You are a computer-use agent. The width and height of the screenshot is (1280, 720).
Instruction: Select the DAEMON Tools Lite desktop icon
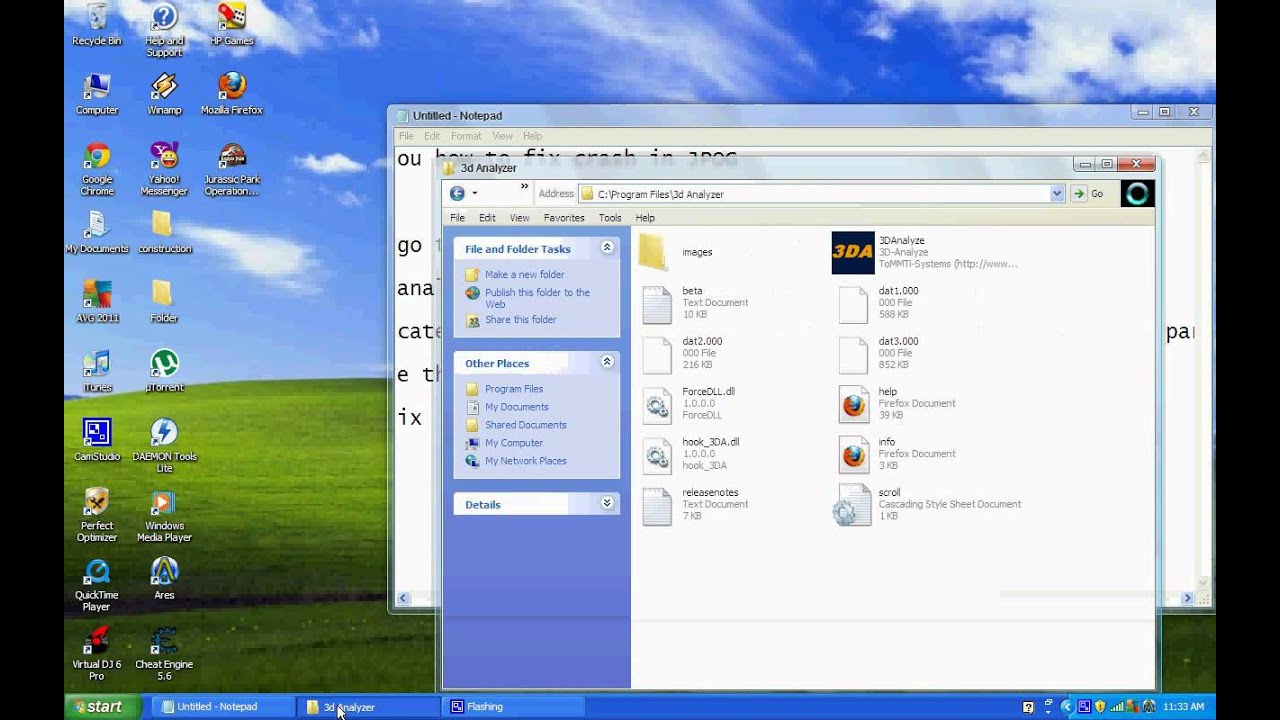click(x=164, y=432)
